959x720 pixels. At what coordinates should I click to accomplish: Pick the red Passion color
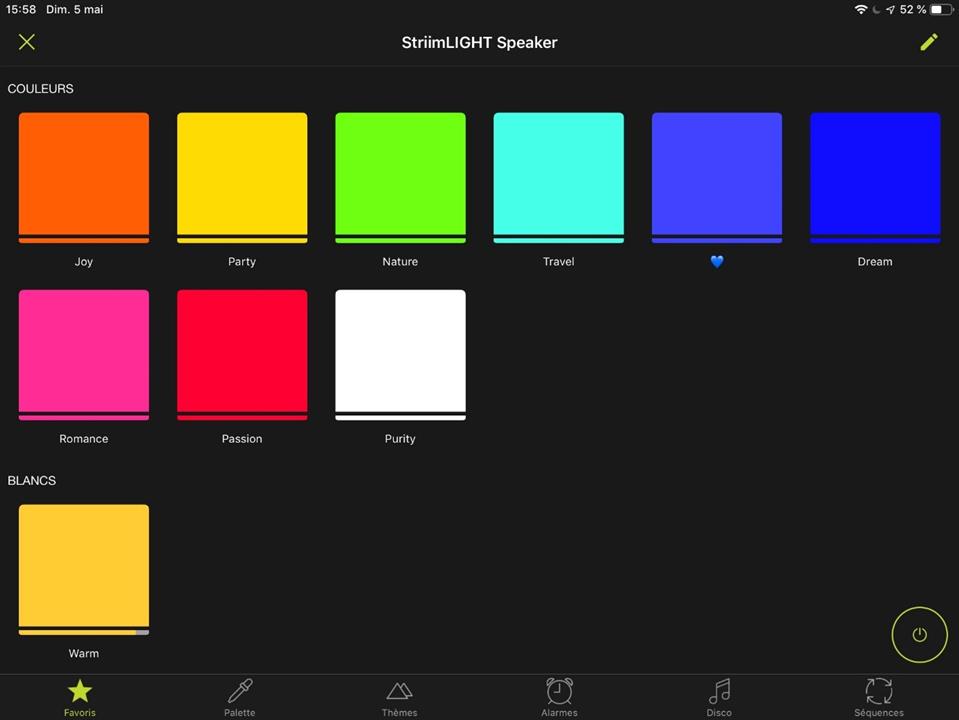(x=242, y=354)
